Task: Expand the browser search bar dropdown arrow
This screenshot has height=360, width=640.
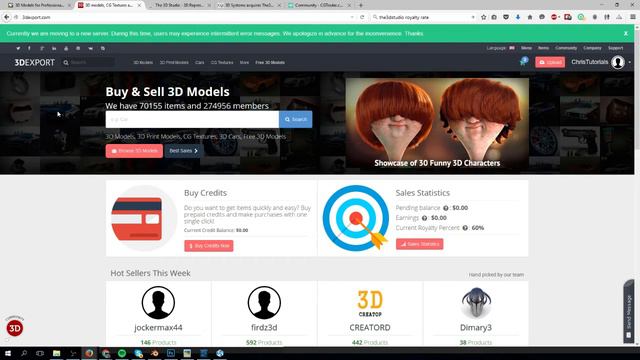Action: (473, 17)
